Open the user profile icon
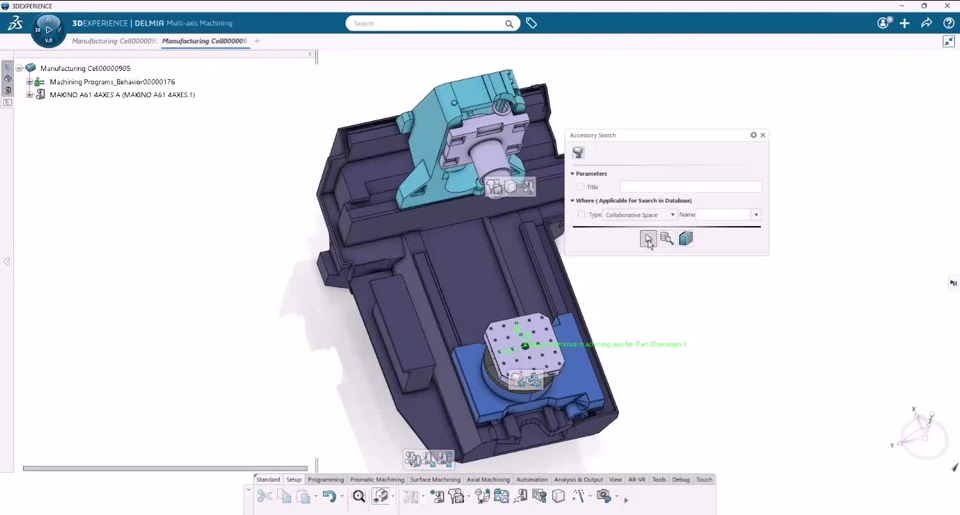The width and height of the screenshot is (960, 515). (x=883, y=23)
